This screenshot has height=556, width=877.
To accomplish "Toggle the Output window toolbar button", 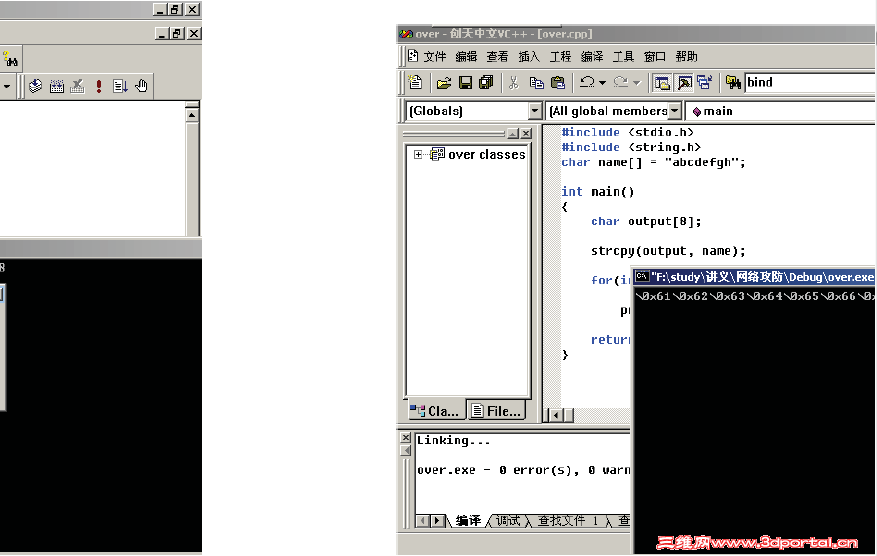I will [x=684, y=83].
